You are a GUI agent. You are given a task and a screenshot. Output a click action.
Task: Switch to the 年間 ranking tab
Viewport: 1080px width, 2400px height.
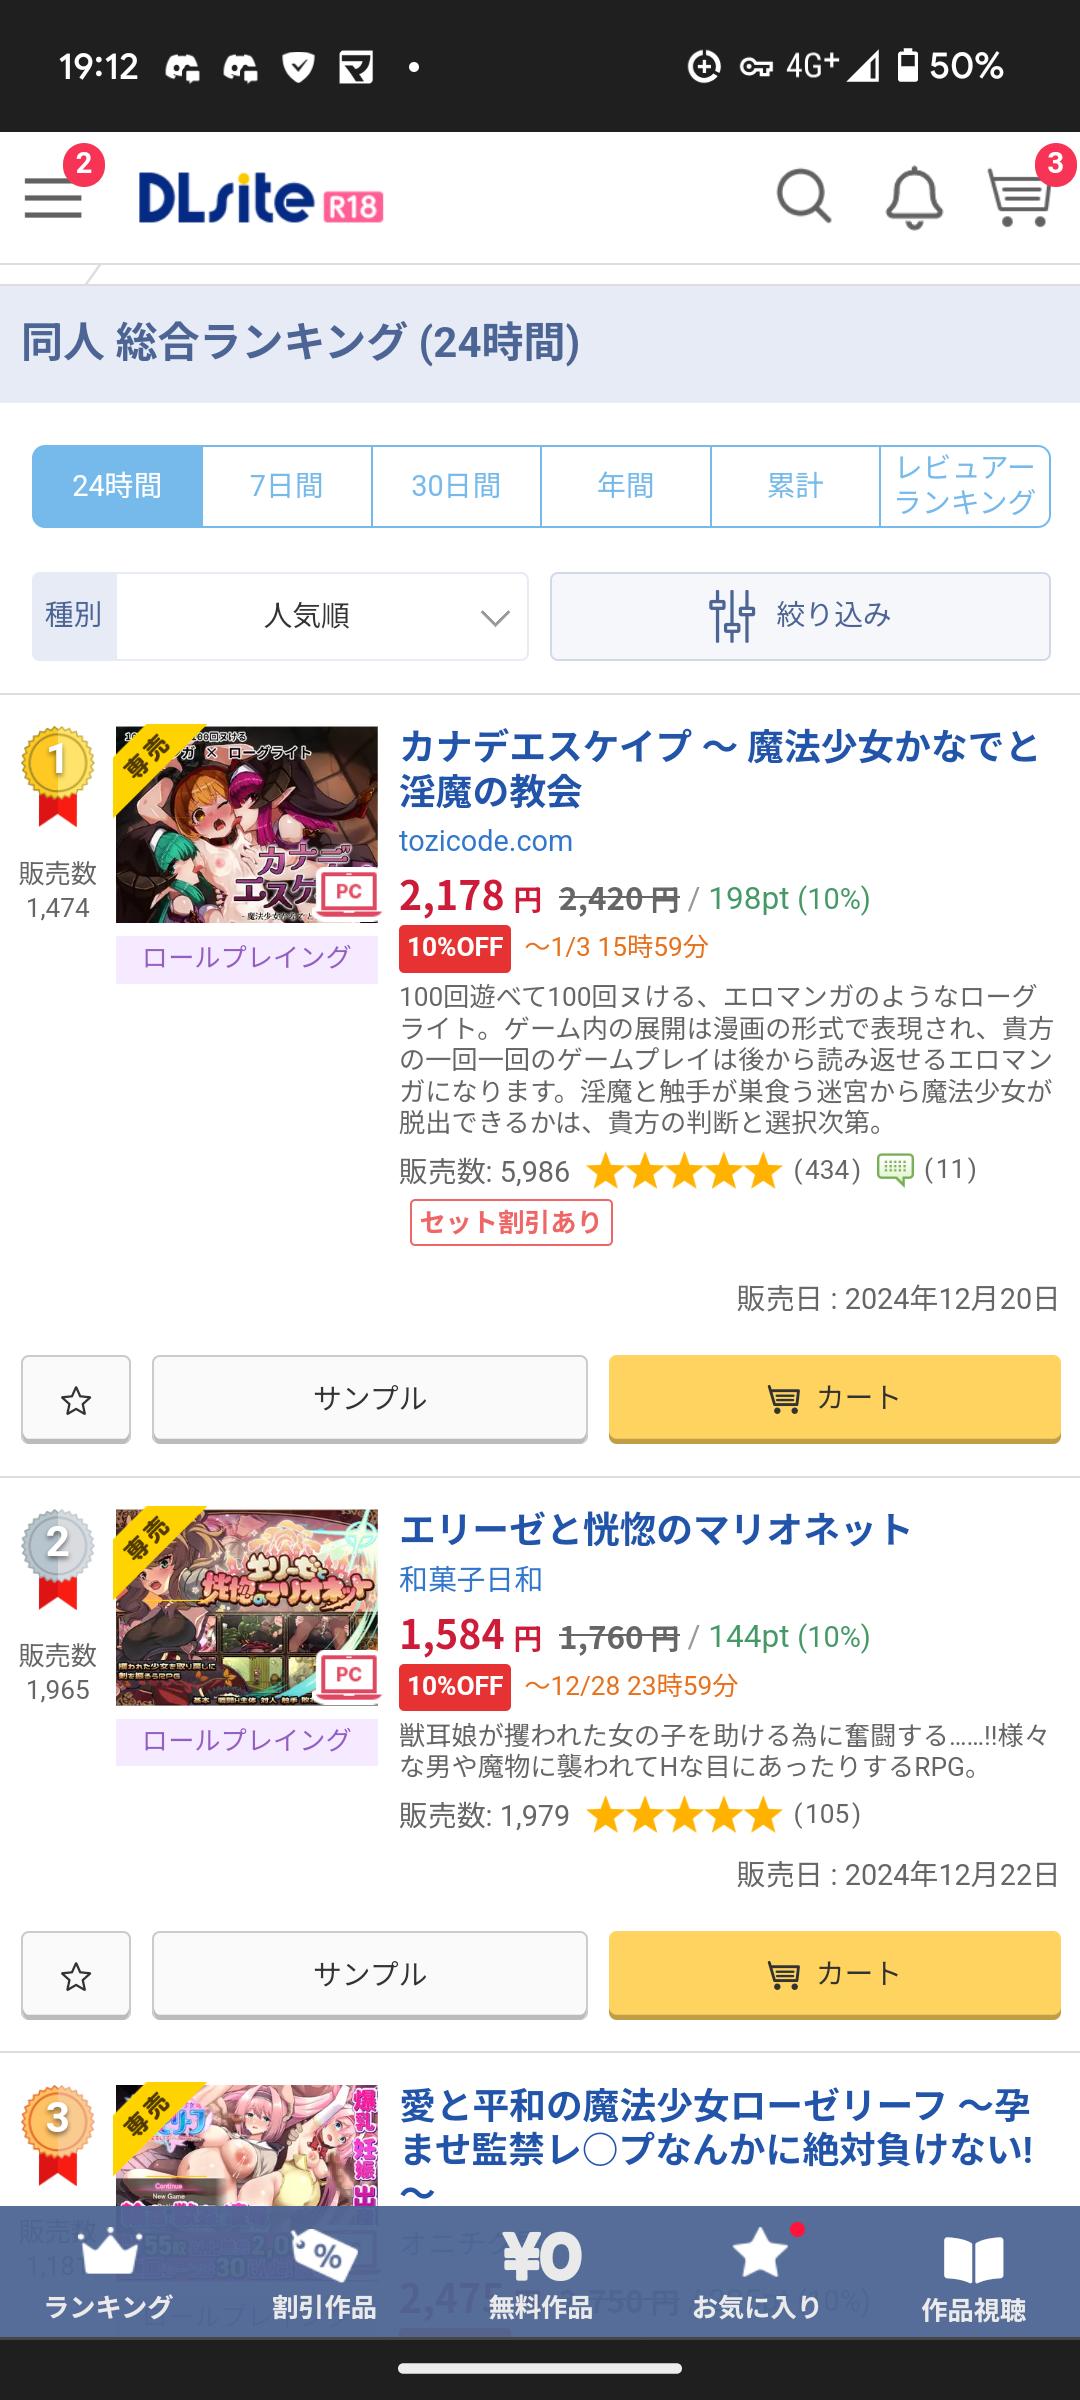tap(625, 486)
